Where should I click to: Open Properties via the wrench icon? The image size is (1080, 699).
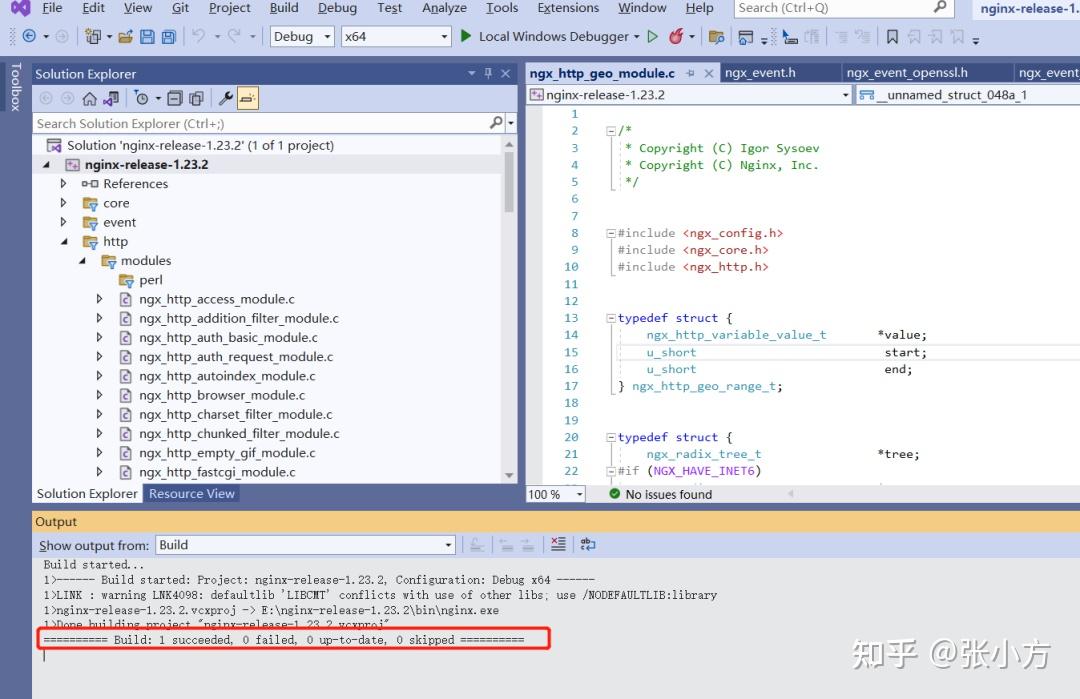[x=226, y=97]
